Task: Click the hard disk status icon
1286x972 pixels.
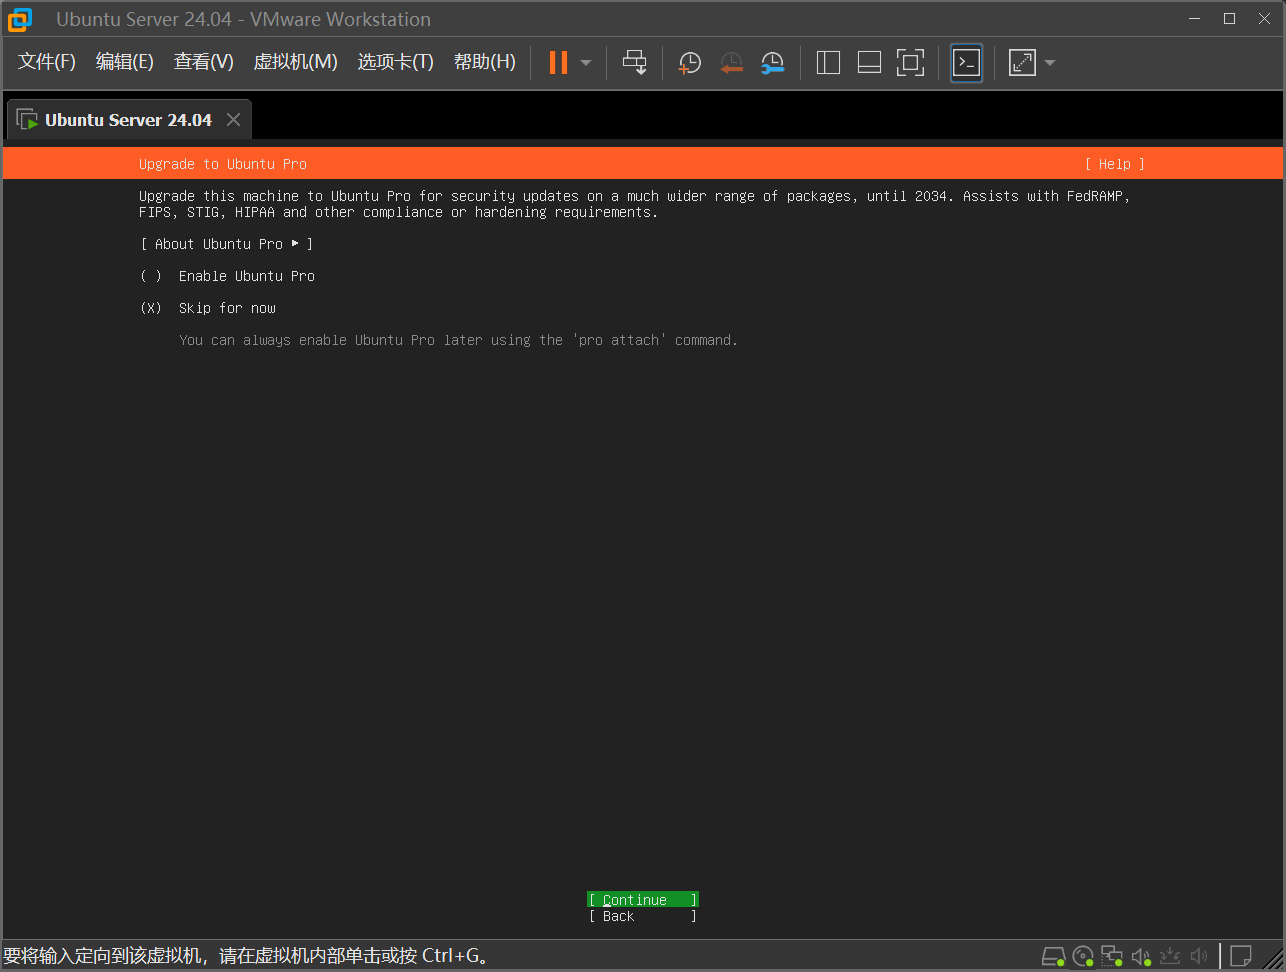Action: 1054,957
